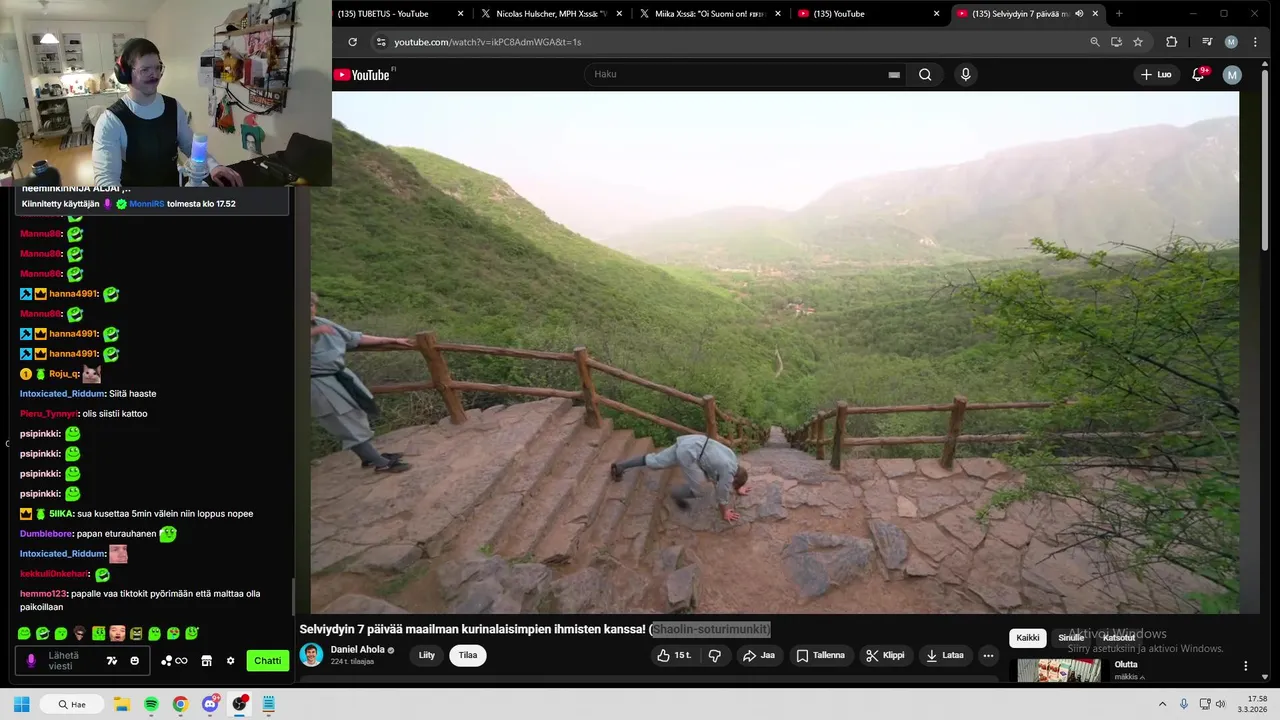The image size is (1280, 720).
Task: Switch to the Miika X:ssä tab
Action: click(710, 14)
